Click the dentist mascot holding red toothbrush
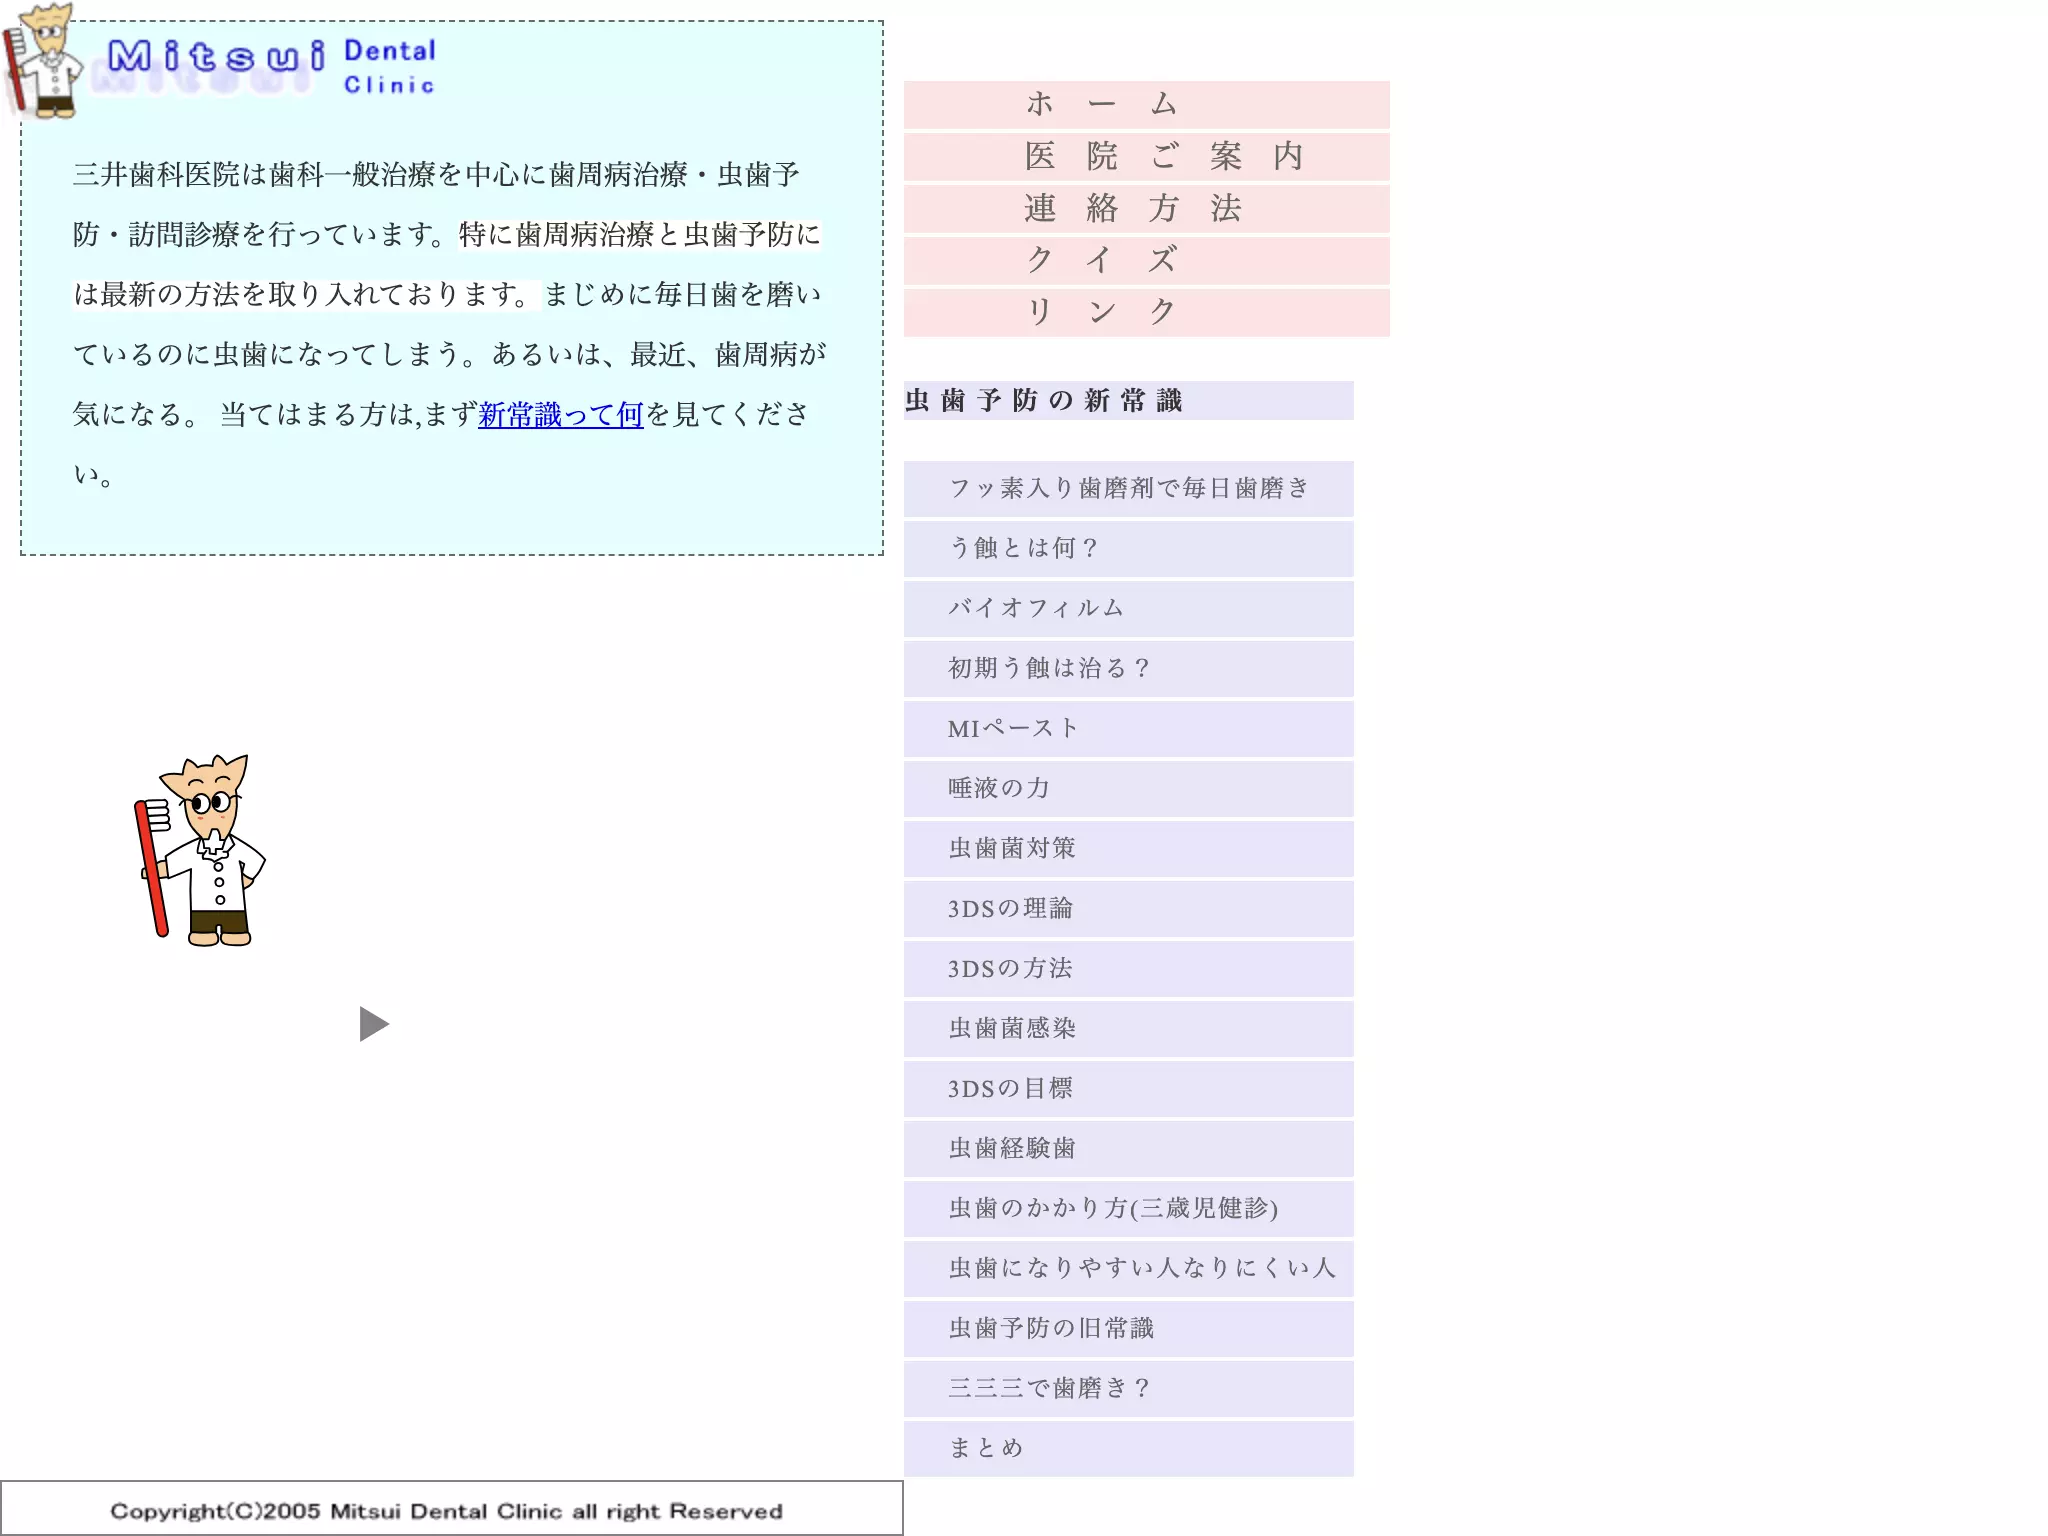The width and height of the screenshot is (2048, 1536). pos(200,850)
